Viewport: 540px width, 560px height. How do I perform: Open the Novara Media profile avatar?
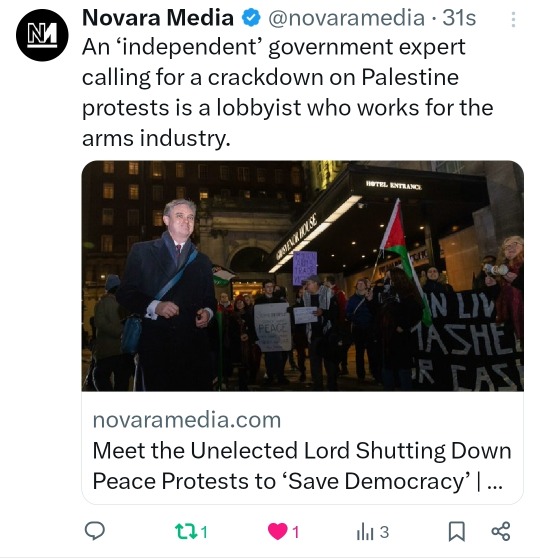click(x=42, y=35)
